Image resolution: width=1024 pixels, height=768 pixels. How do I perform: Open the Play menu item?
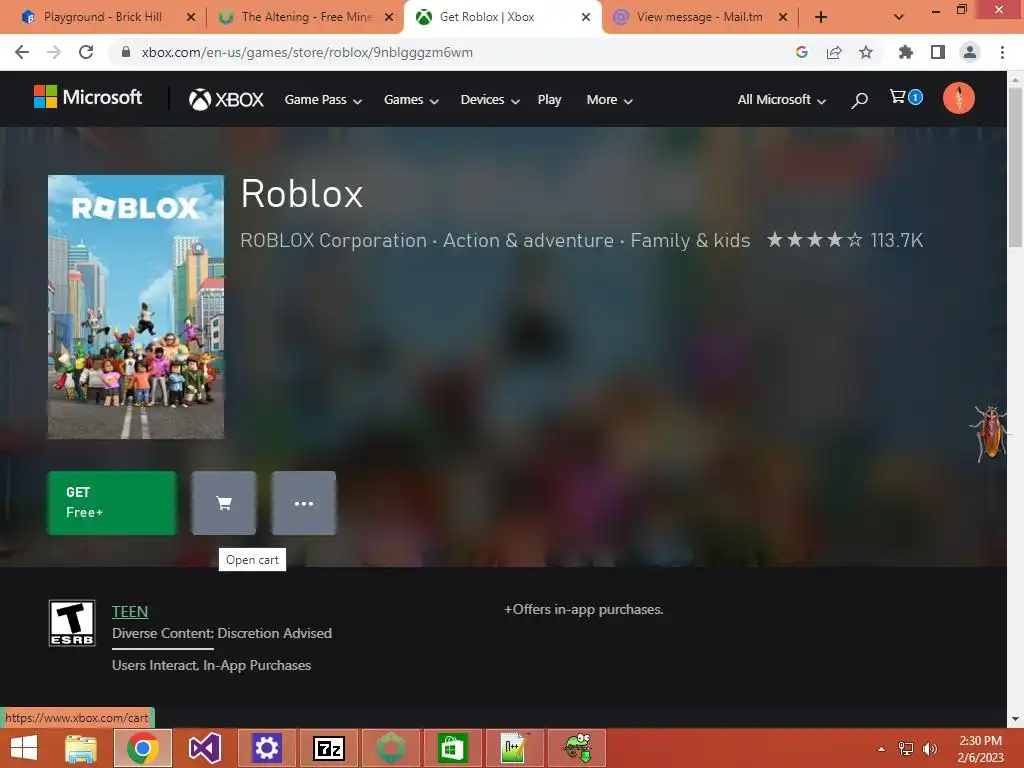[x=549, y=100]
